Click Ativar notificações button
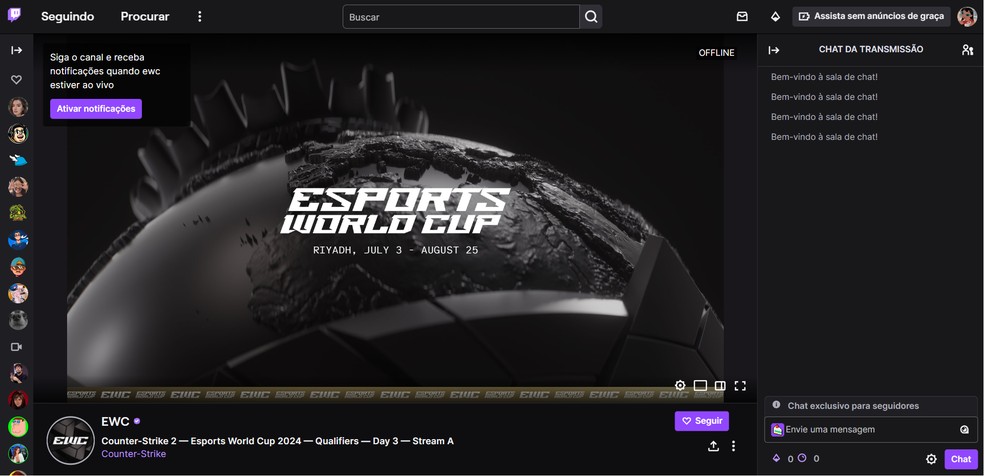Image resolution: width=984 pixels, height=476 pixels. click(96, 108)
